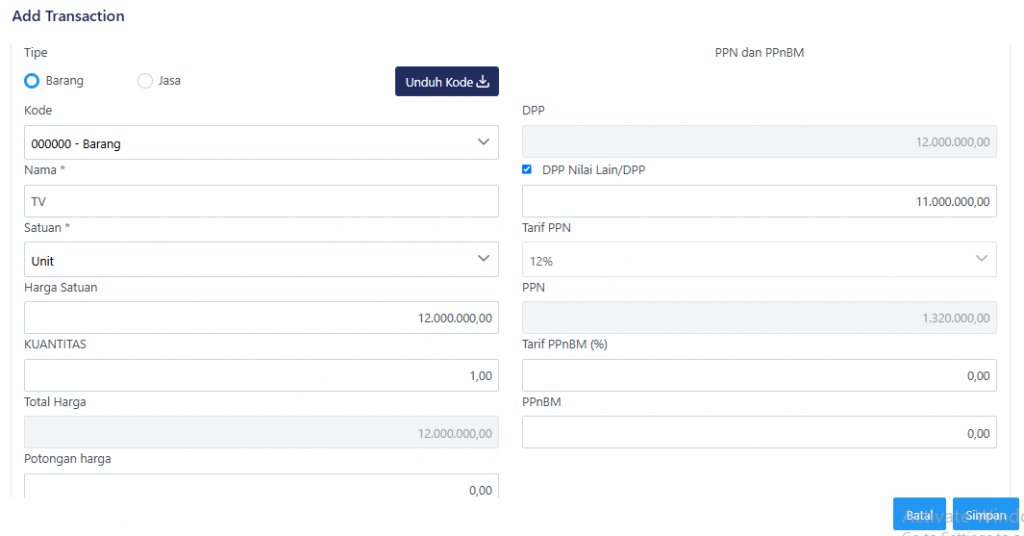
Task: Click the read-only DPP field
Action: [759, 142]
